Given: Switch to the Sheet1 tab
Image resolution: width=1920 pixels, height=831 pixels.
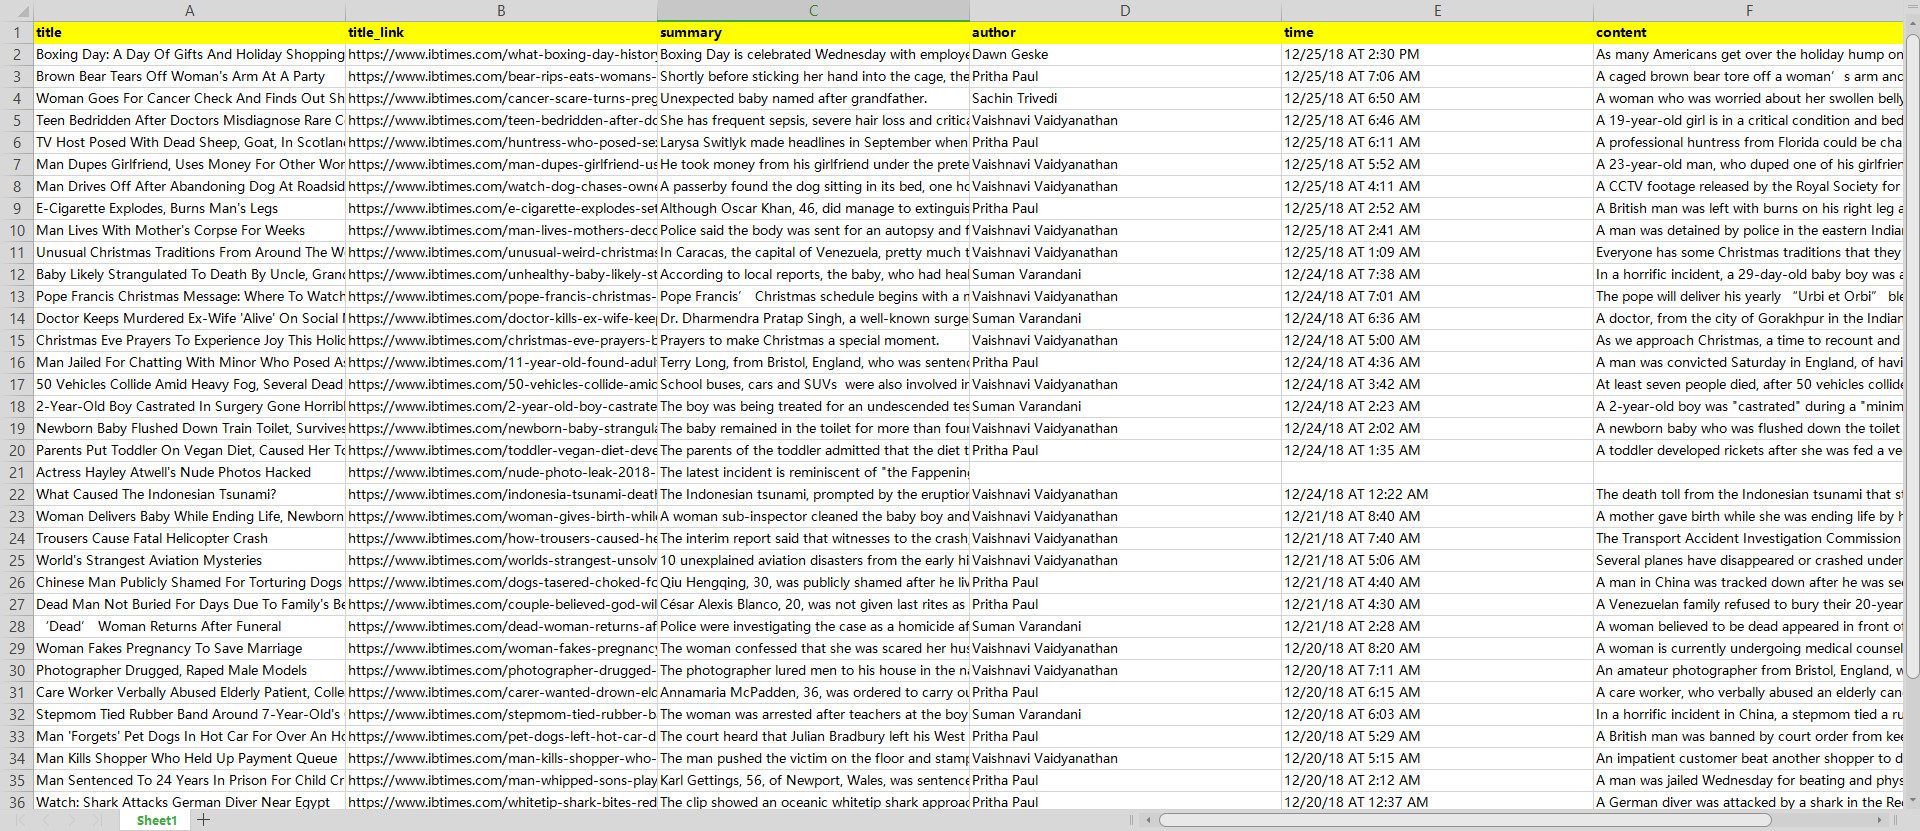Looking at the screenshot, I should (156, 820).
